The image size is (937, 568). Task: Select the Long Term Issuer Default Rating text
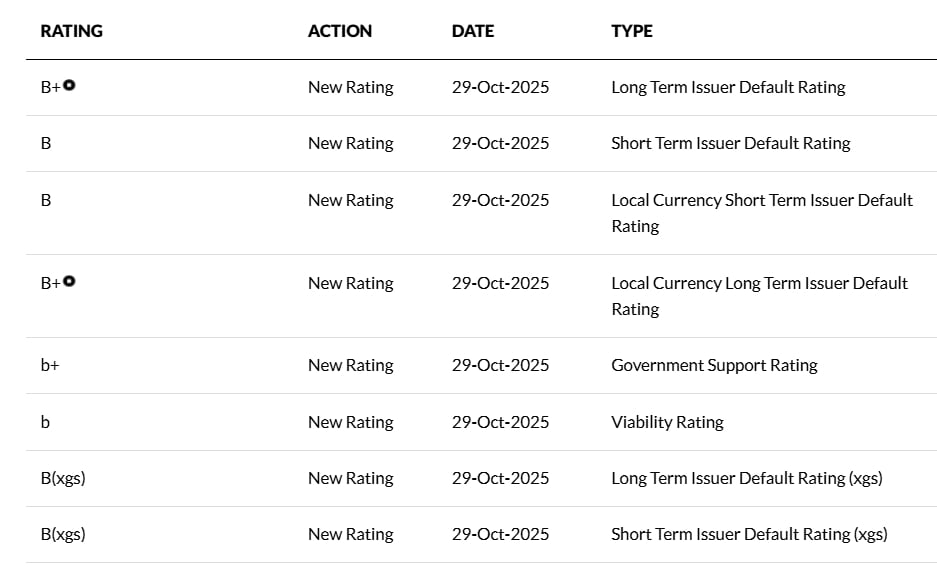coord(728,87)
